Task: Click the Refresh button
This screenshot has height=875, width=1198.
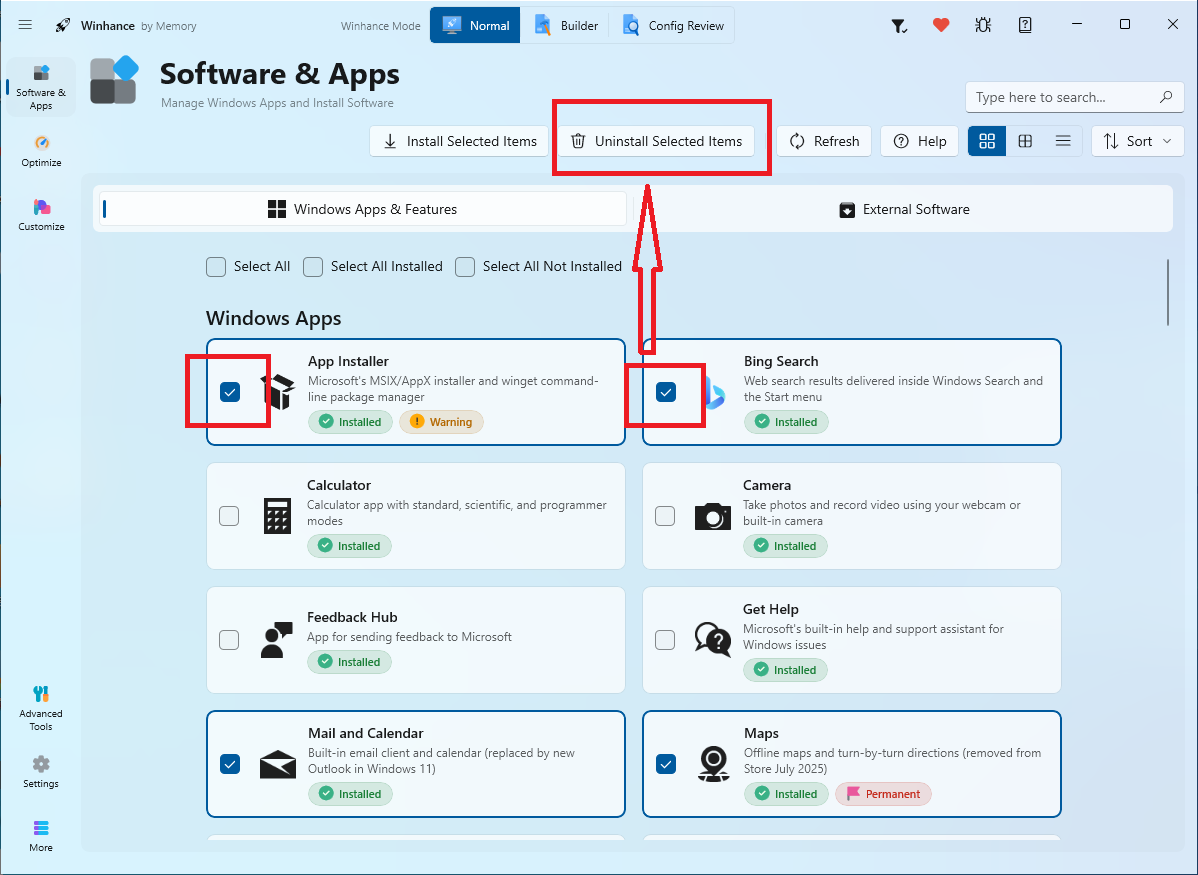Action: (x=824, y=141)
